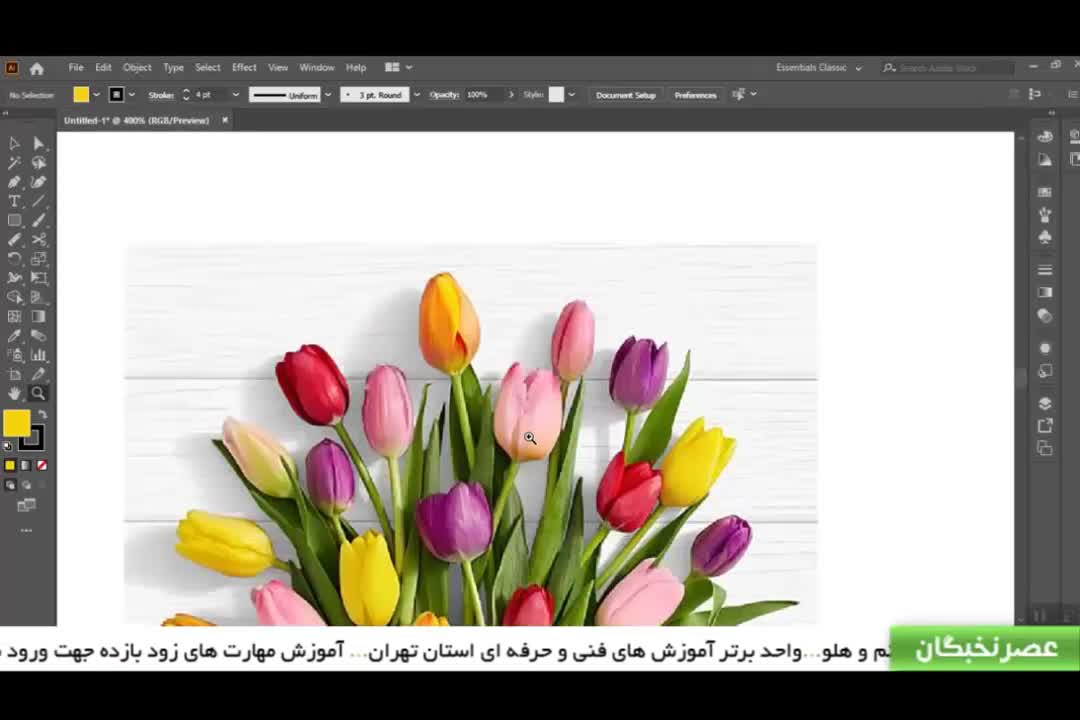Open the Window menu
This screenshot has width=1080, height=720.
316,68
